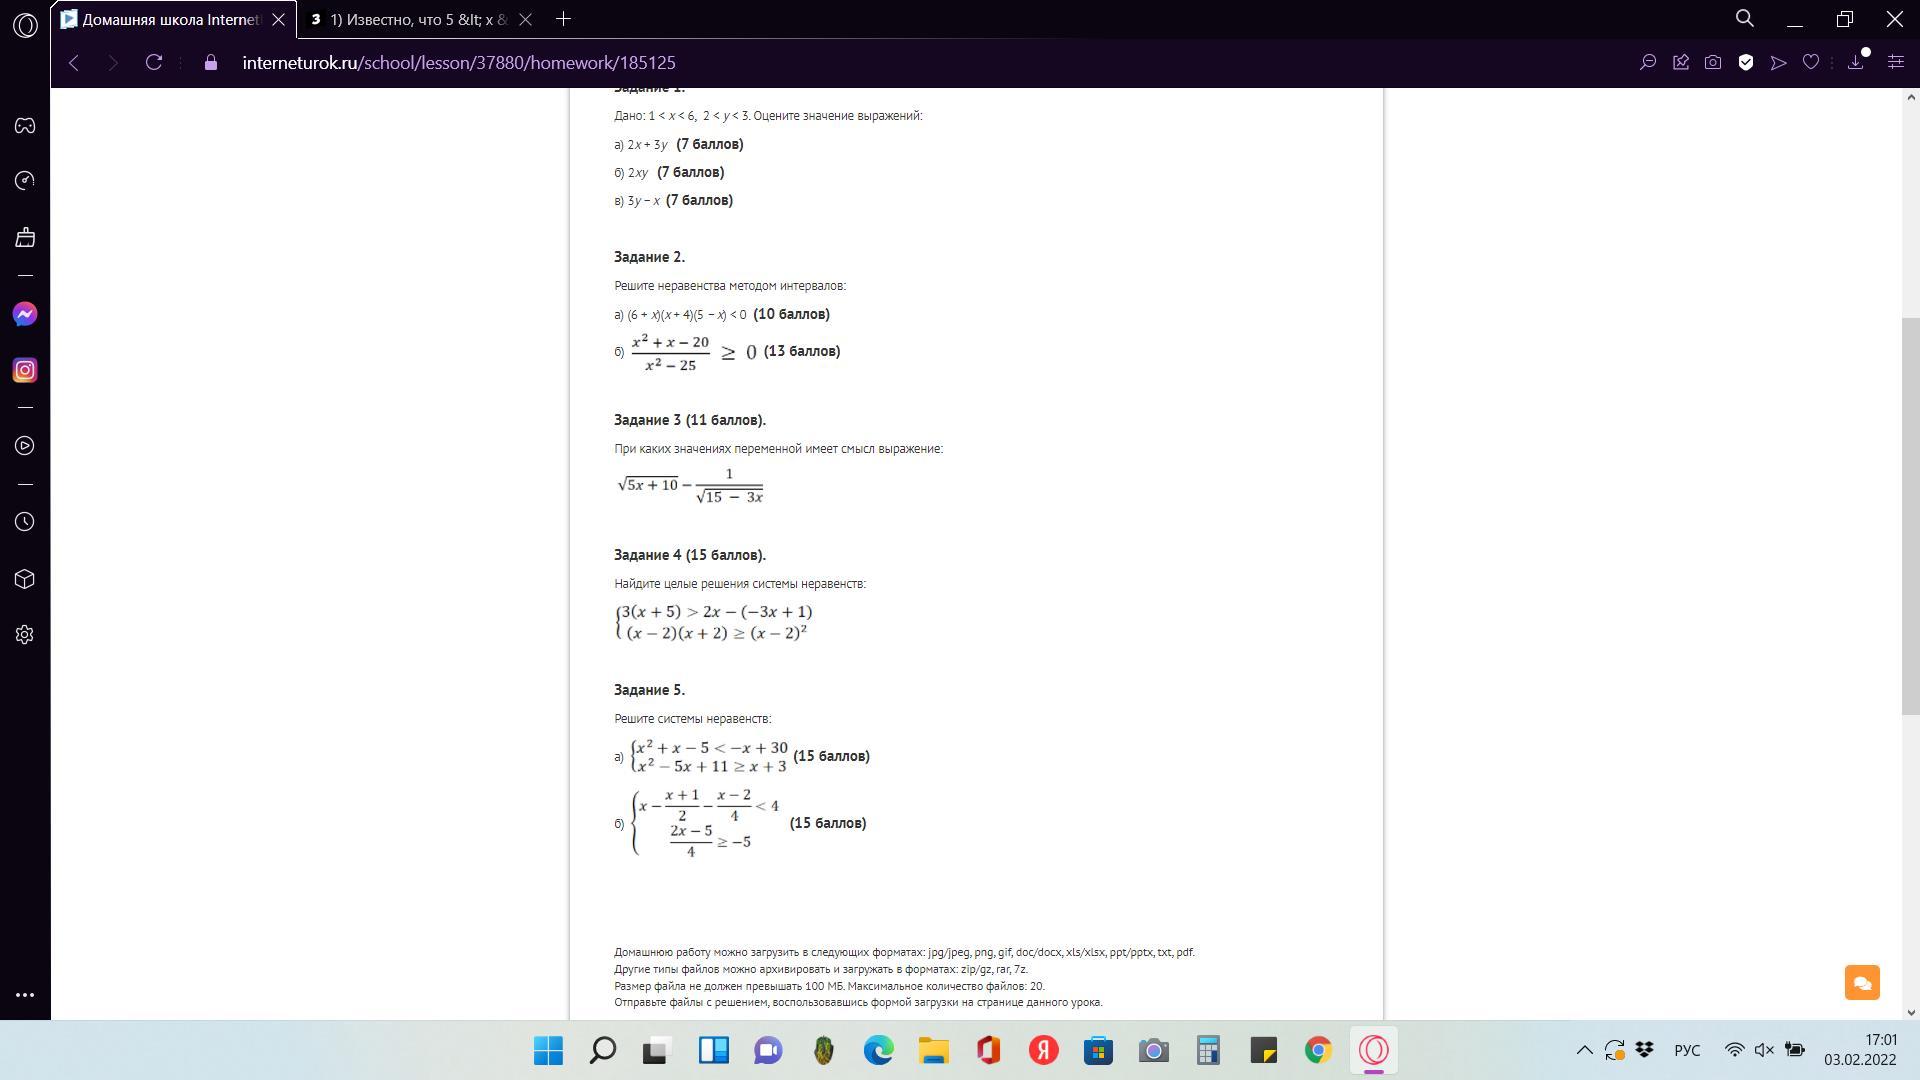This screenshot has width=1920, height=1080.
Task: Open Opera sidebar settings gear
Action: click(x=25, y=635)
